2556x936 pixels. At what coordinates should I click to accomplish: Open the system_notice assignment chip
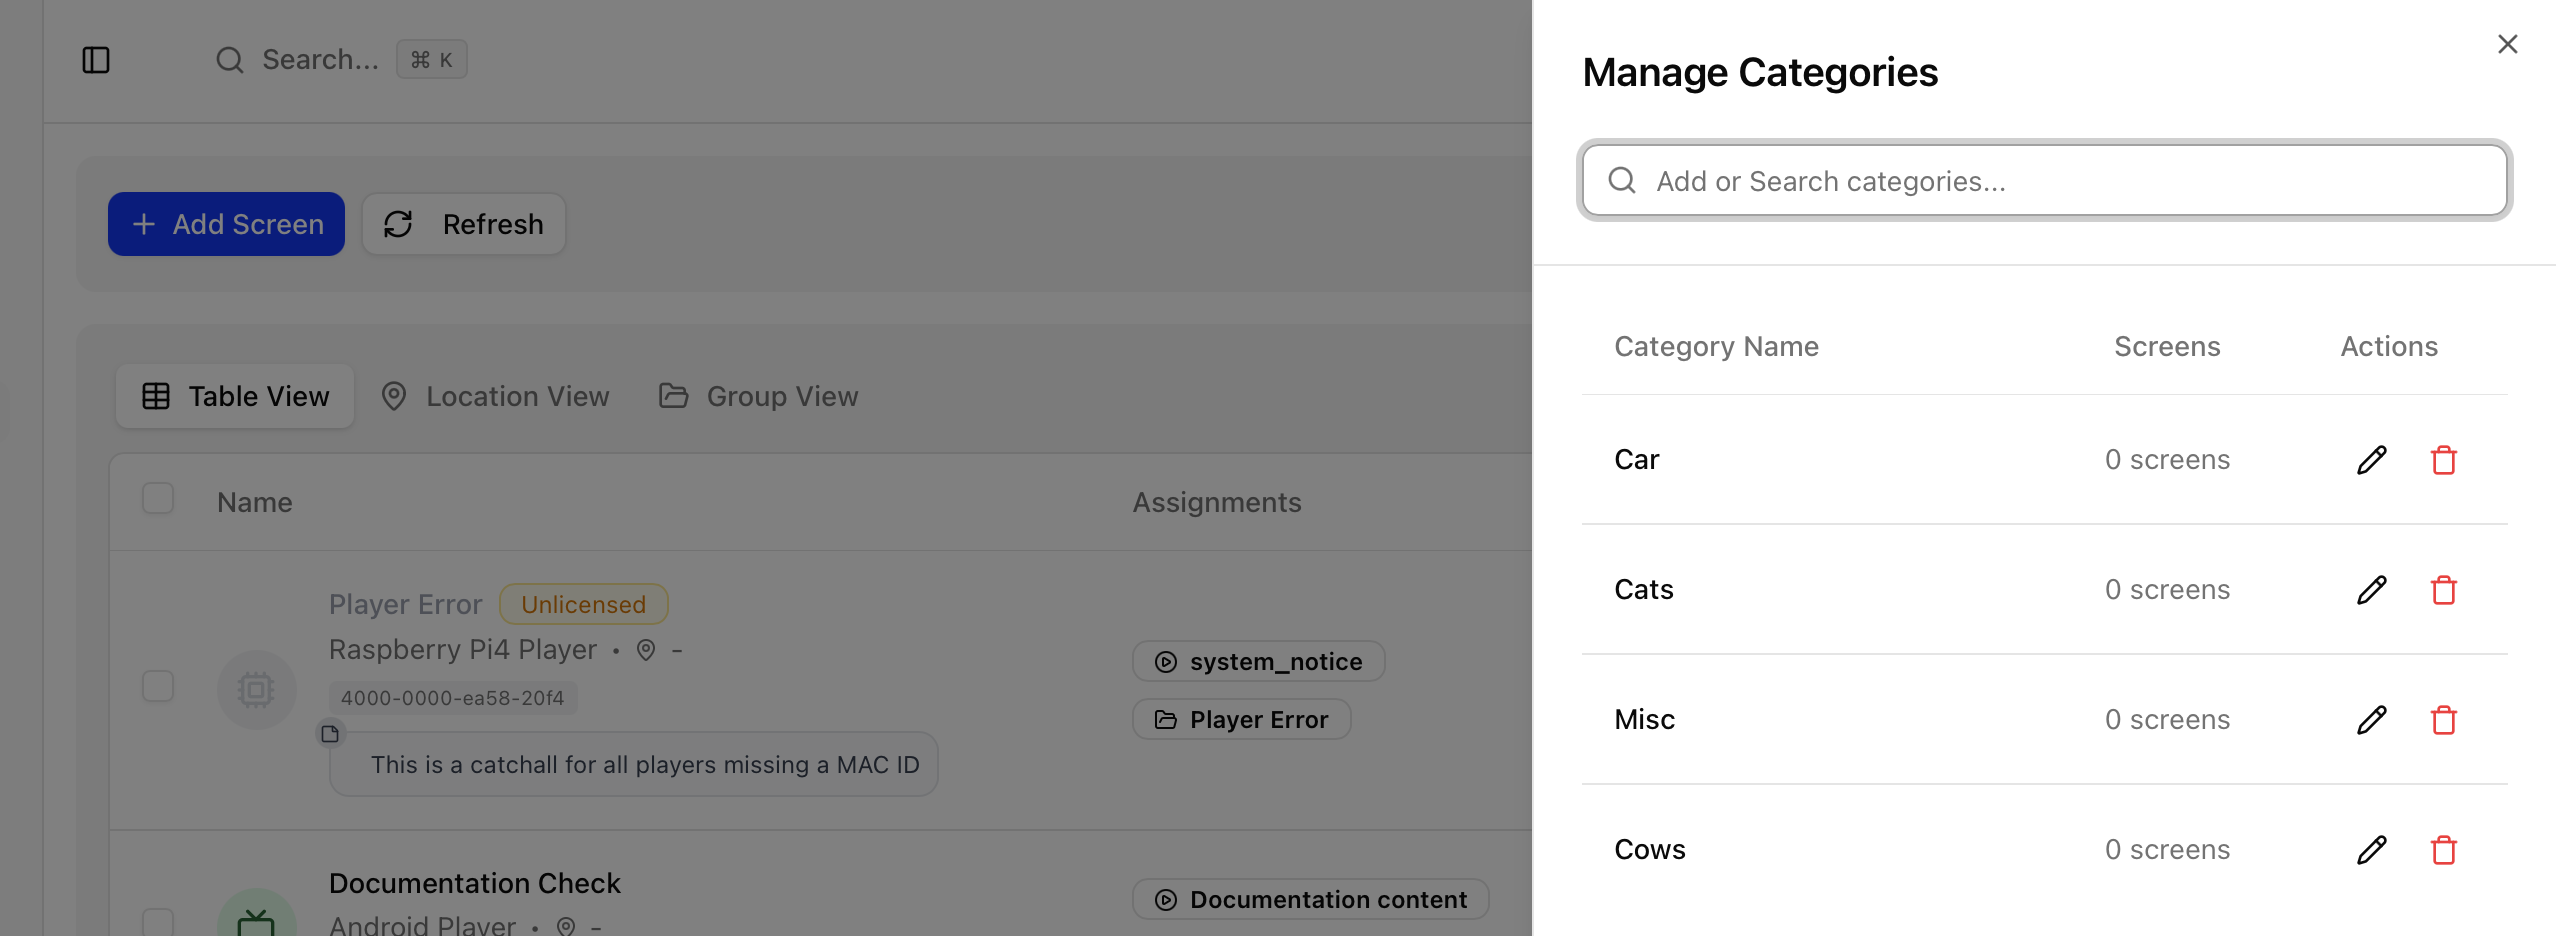coord(1258,661)
